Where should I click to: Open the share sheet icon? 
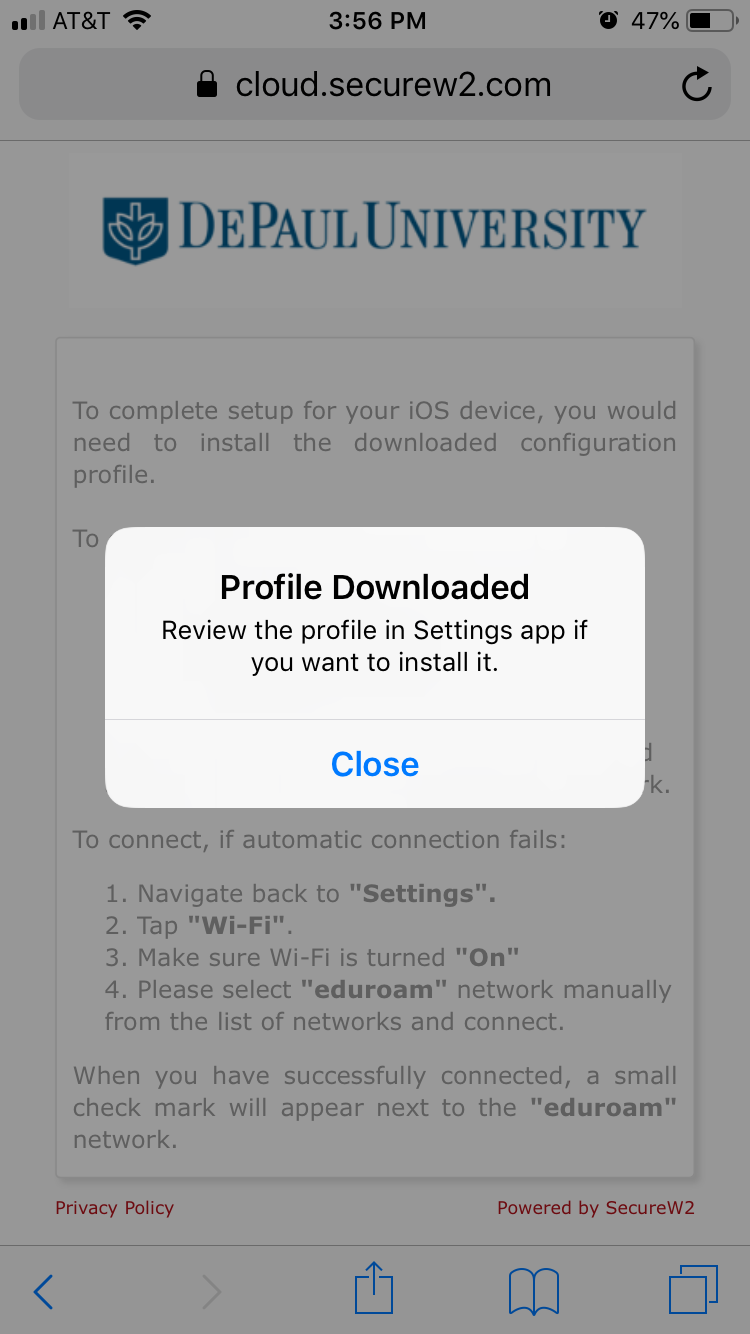tap(375, 1288)
